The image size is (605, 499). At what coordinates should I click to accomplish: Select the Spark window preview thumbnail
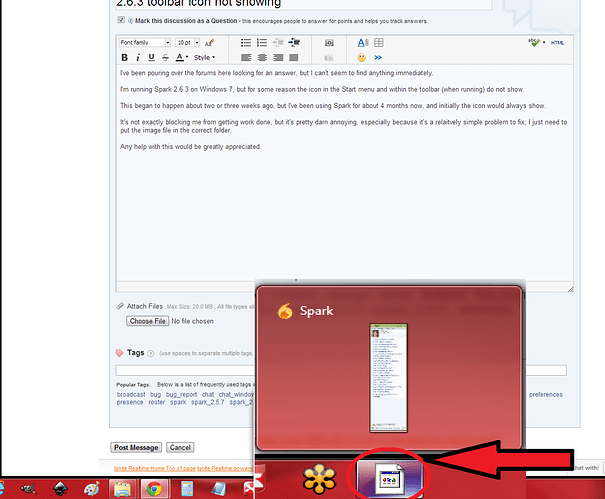click(x=389, y=378)
